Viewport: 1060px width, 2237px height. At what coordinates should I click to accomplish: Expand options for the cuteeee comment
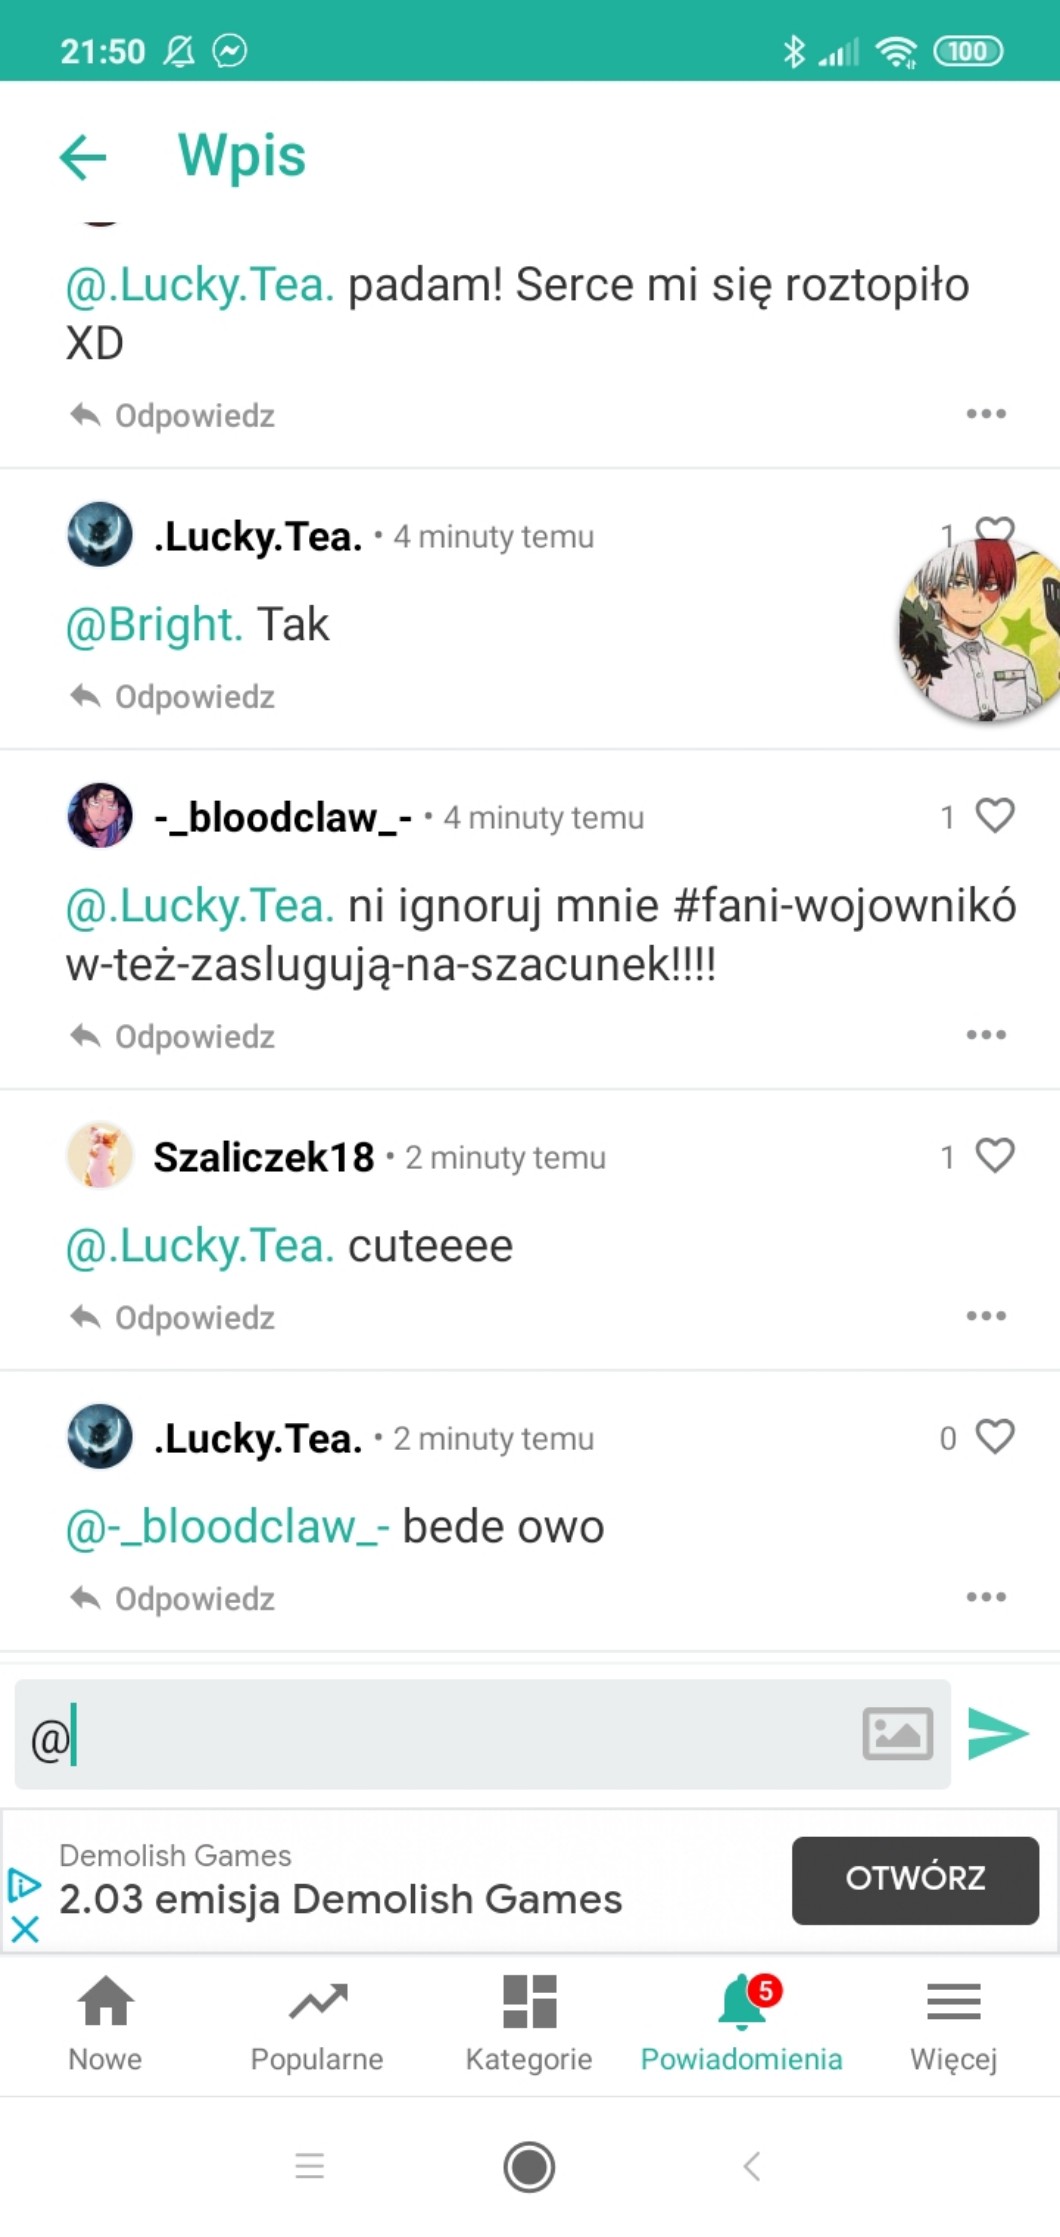[x=986, y=1316]
